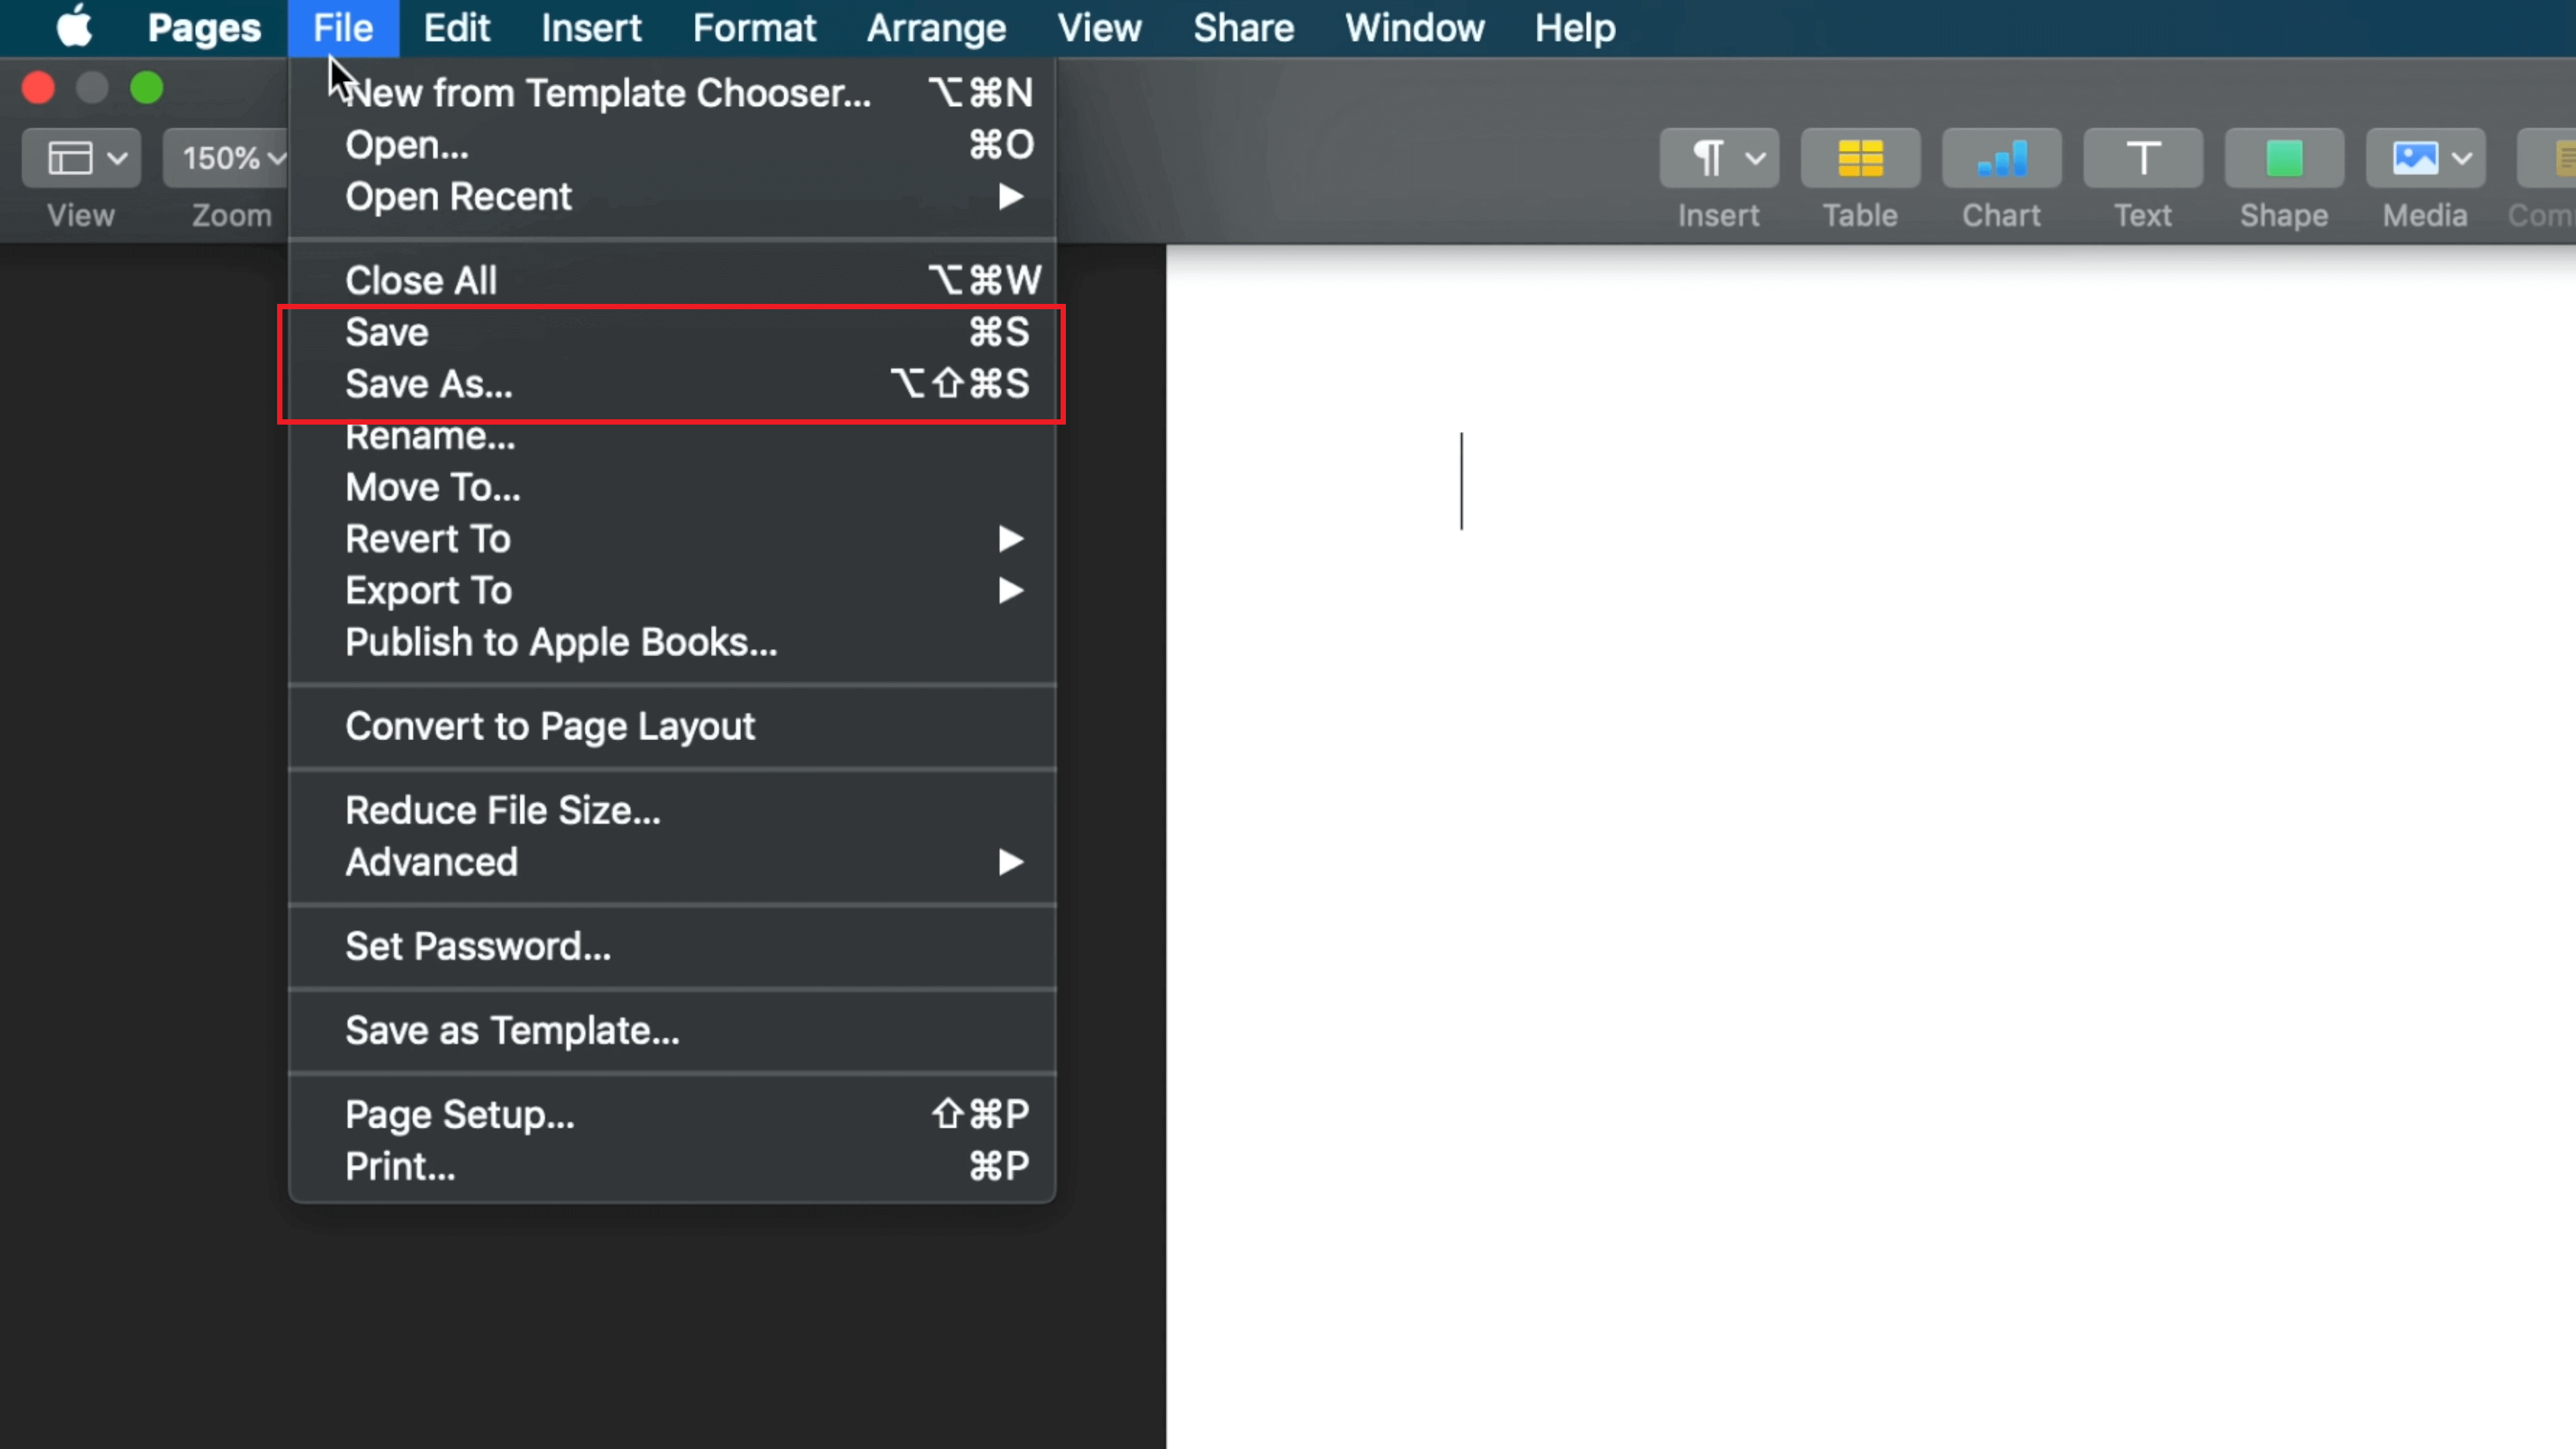
Task: Open Convert to Page Layout option
Action: tap(550, 725)
